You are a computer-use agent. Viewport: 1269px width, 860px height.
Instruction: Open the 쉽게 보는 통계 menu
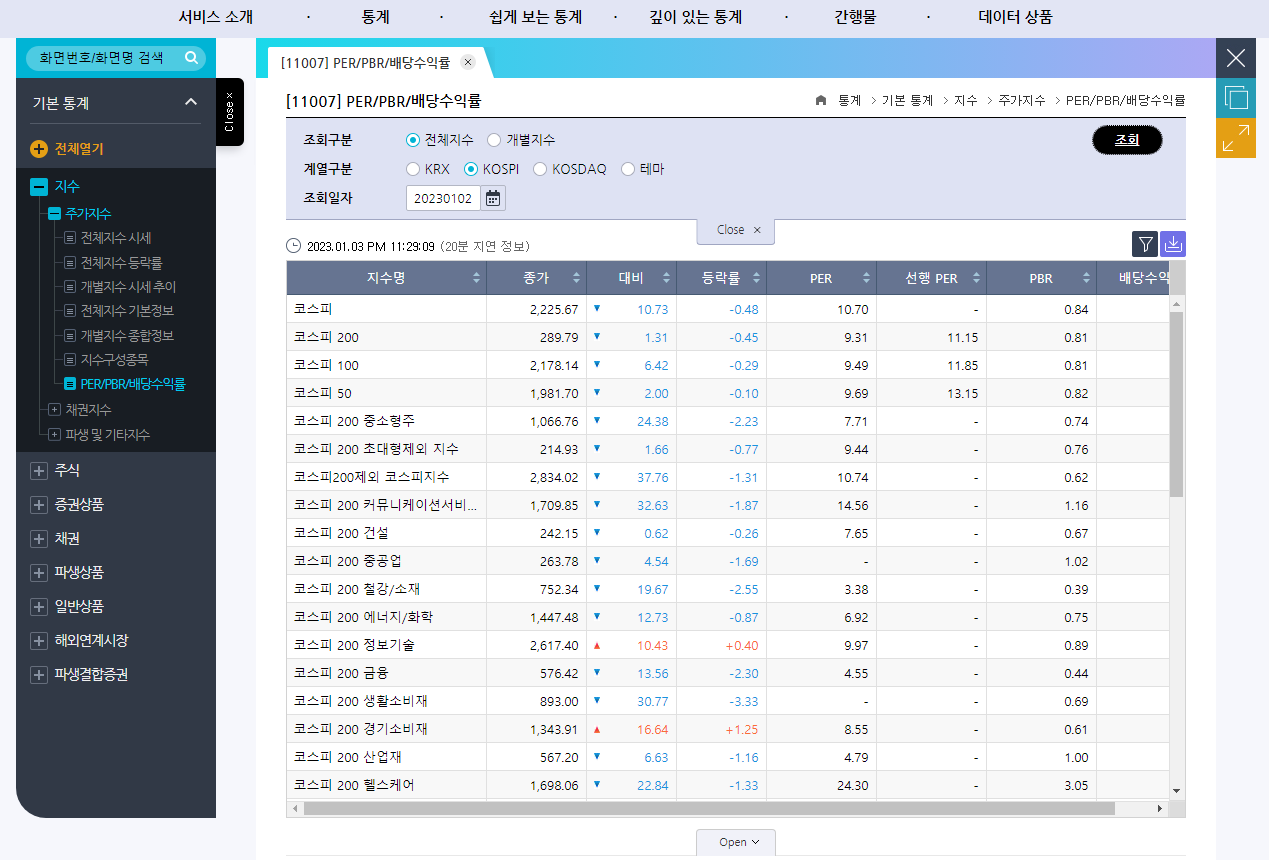(x=536, y=17)
